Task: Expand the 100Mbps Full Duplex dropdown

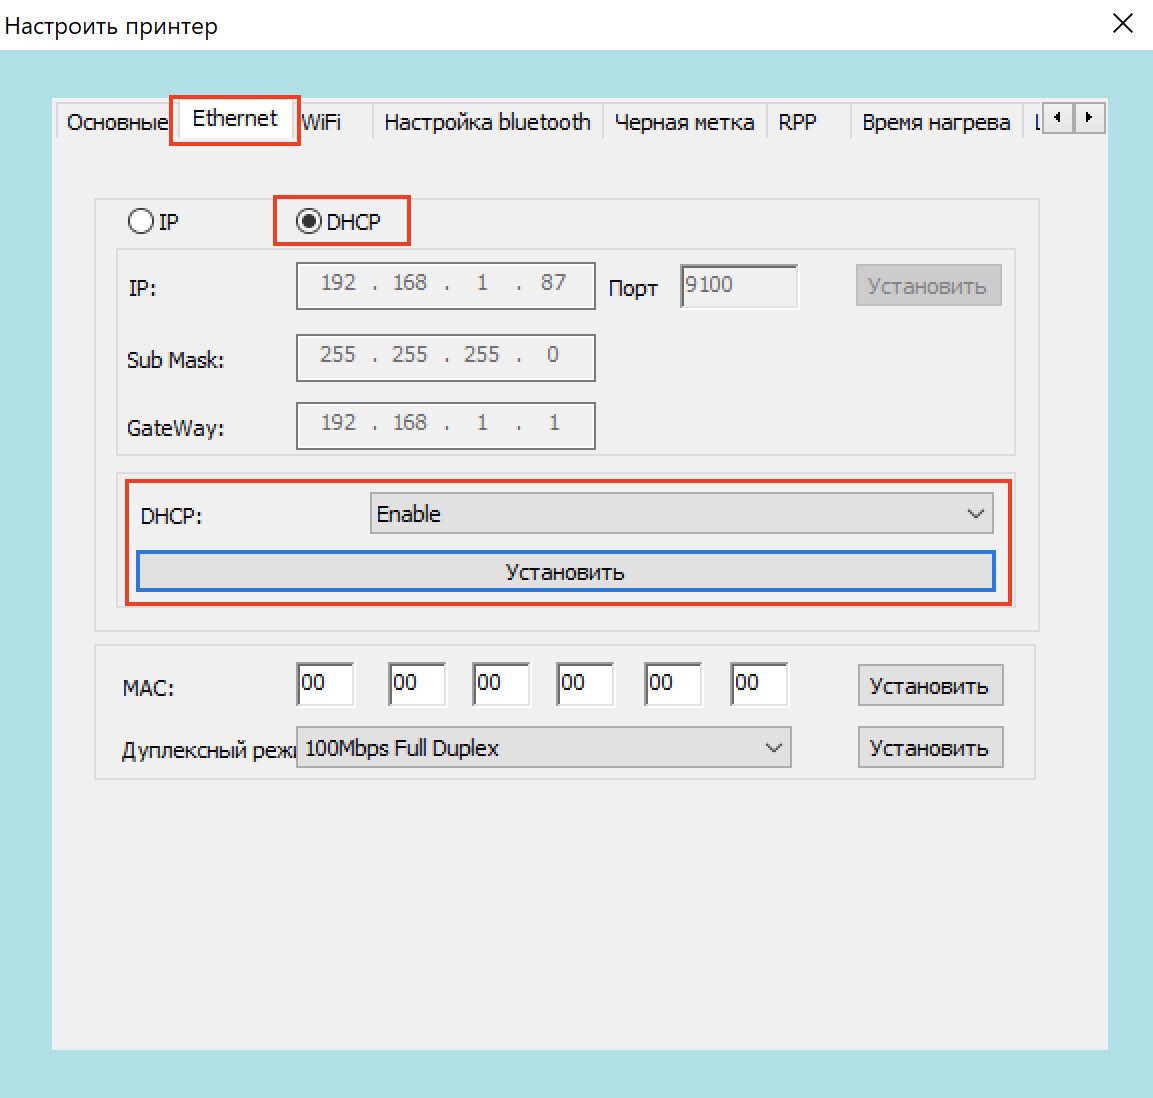Action: pos(543,748)
